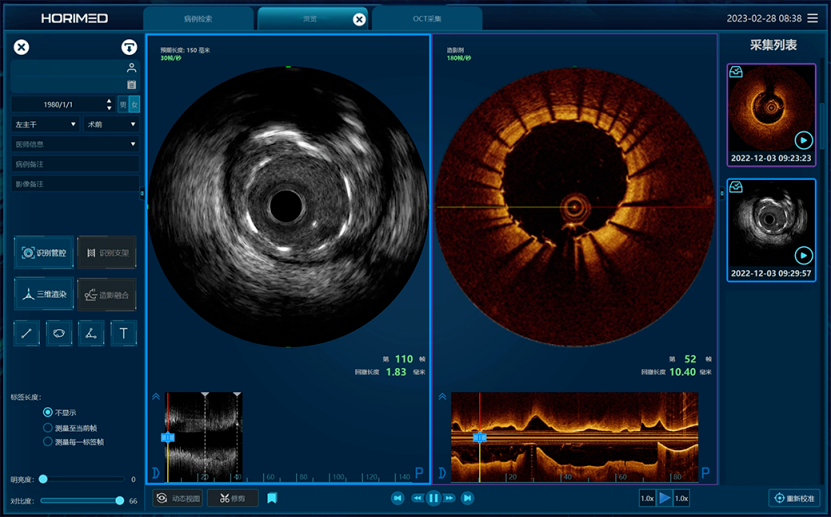Image resolution: width=831 pixels, height=517 pixels.
Task: Select the ellipse area measurement tool
Action: coord(59,333)
